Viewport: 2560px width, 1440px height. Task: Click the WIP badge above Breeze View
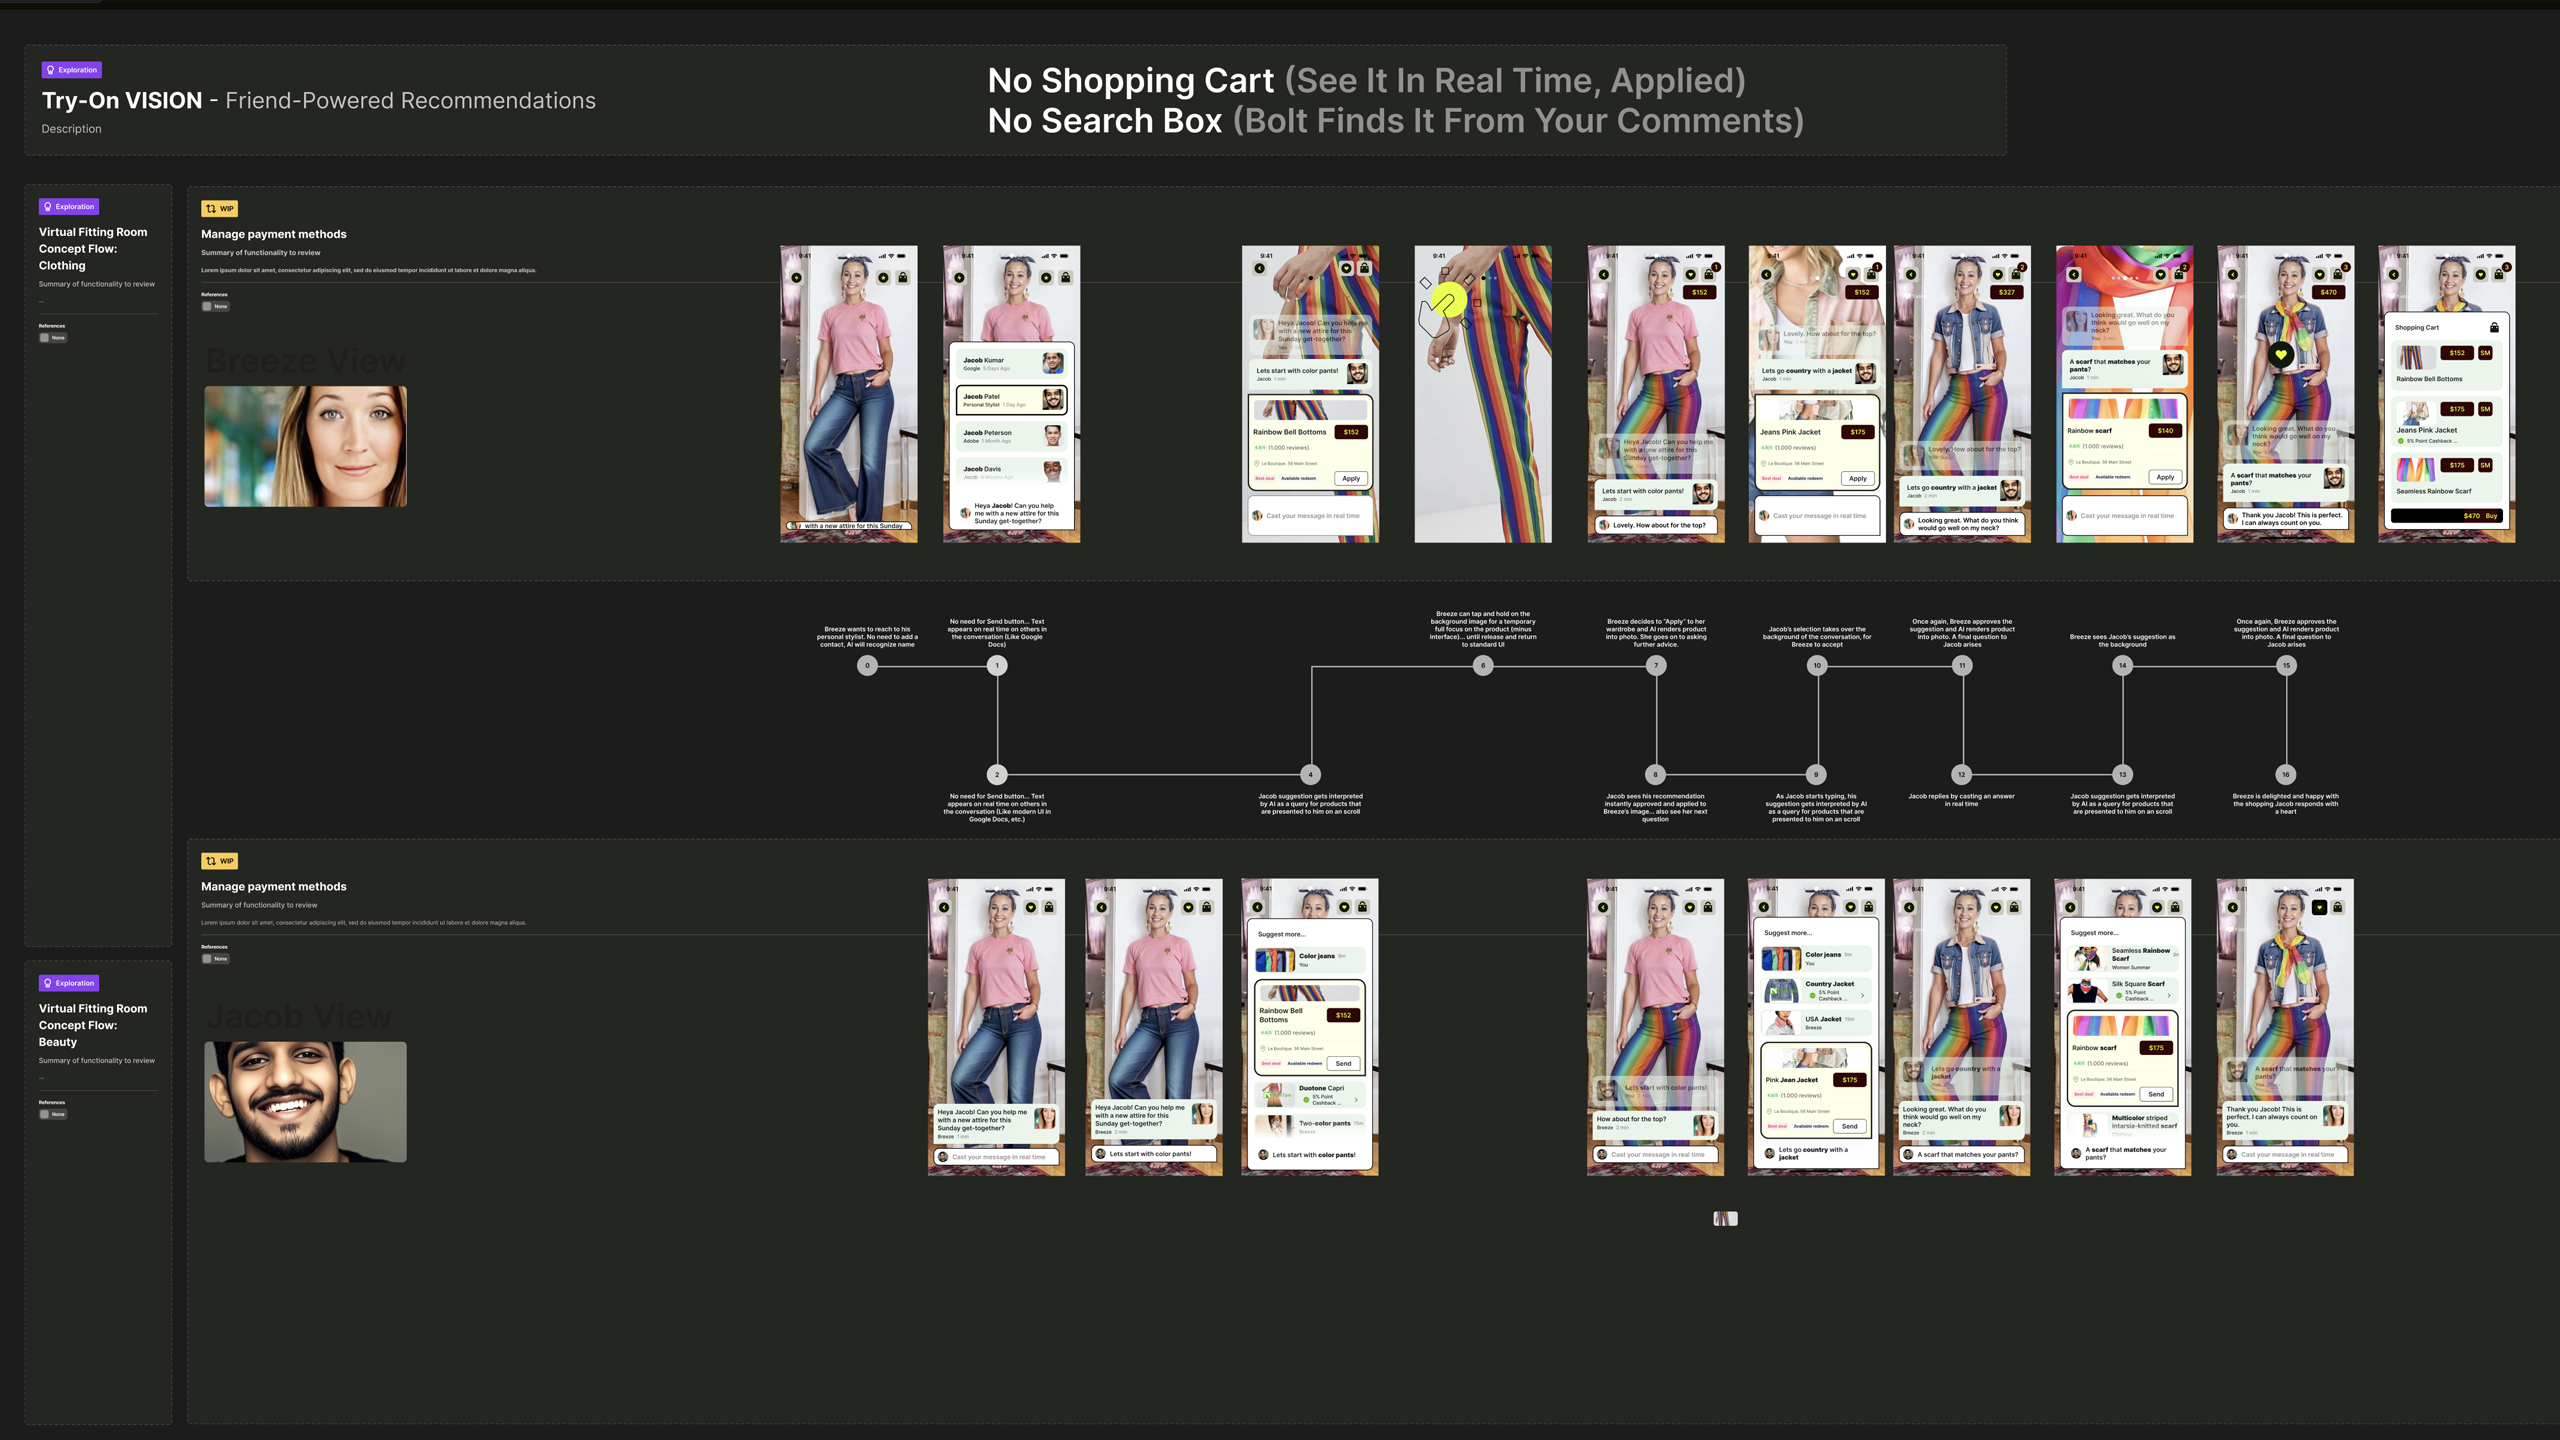click(219, 209)
